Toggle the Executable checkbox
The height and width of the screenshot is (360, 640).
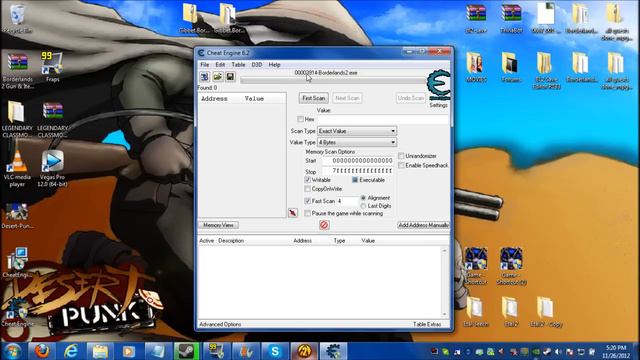coord(355,180)
